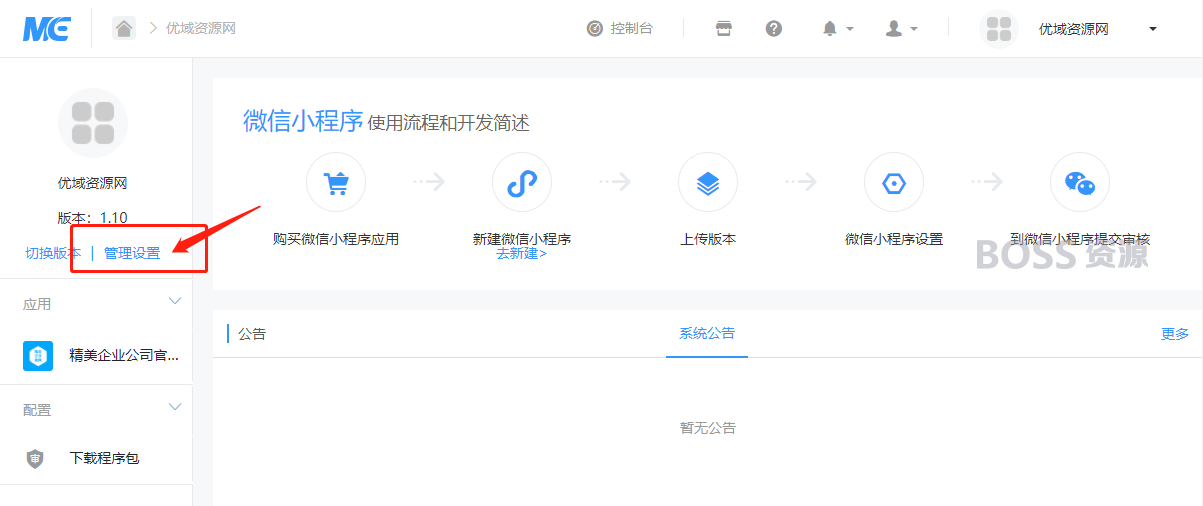Open the 控制台 console link
The image size is (1203, 506).
tap(631, 28)
